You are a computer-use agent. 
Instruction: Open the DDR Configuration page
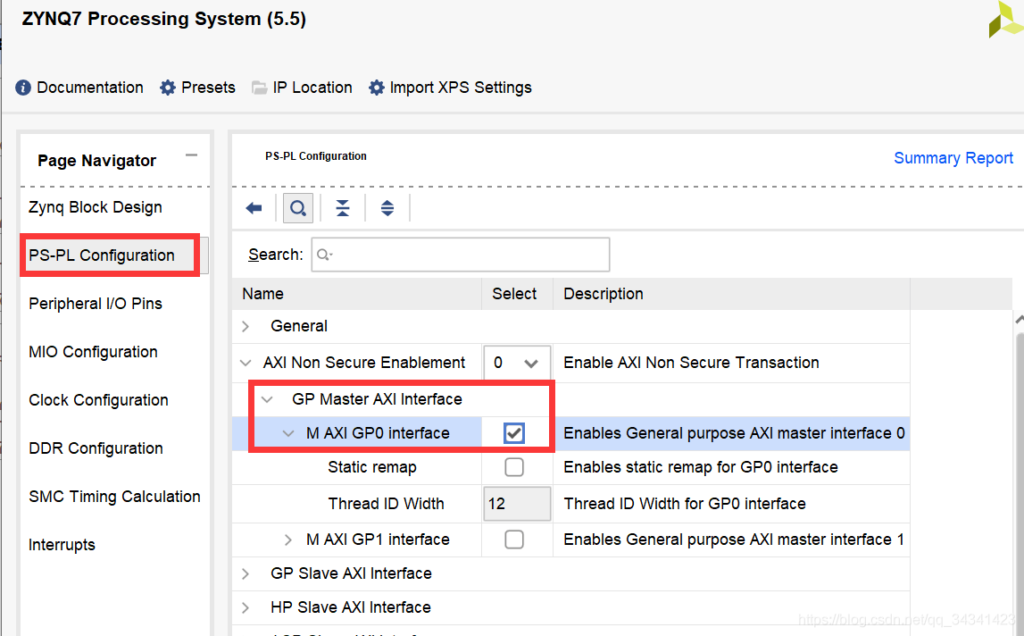click(x=96, y=449)
